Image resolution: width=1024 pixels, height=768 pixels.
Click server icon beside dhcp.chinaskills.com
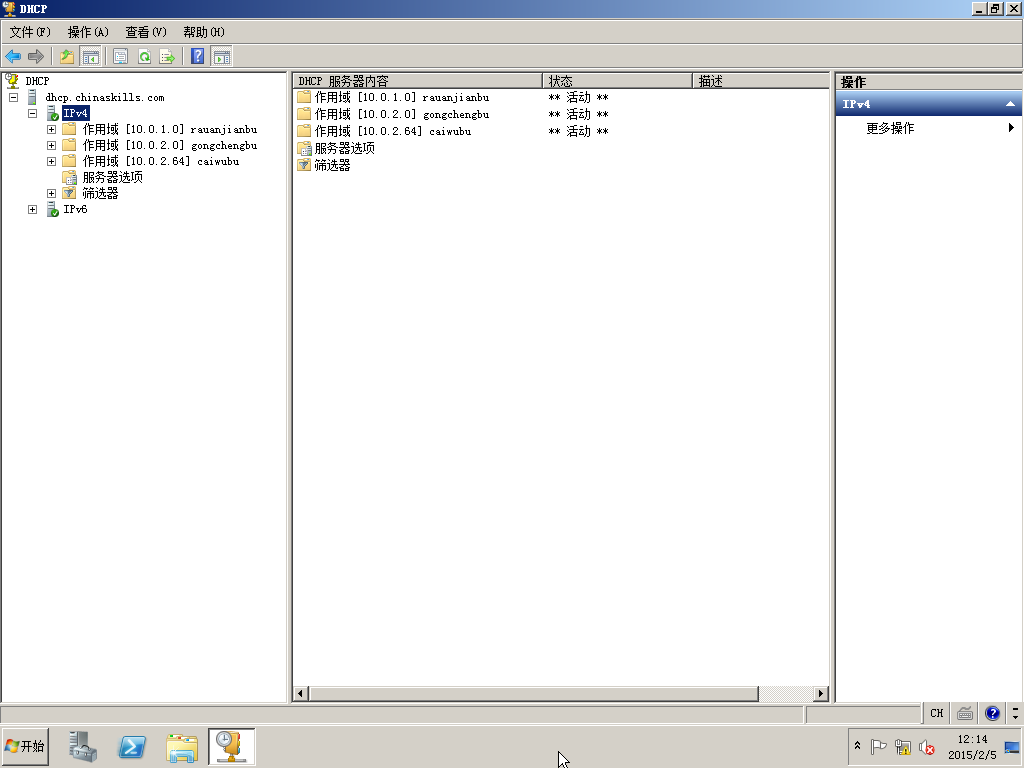(32, 97)
